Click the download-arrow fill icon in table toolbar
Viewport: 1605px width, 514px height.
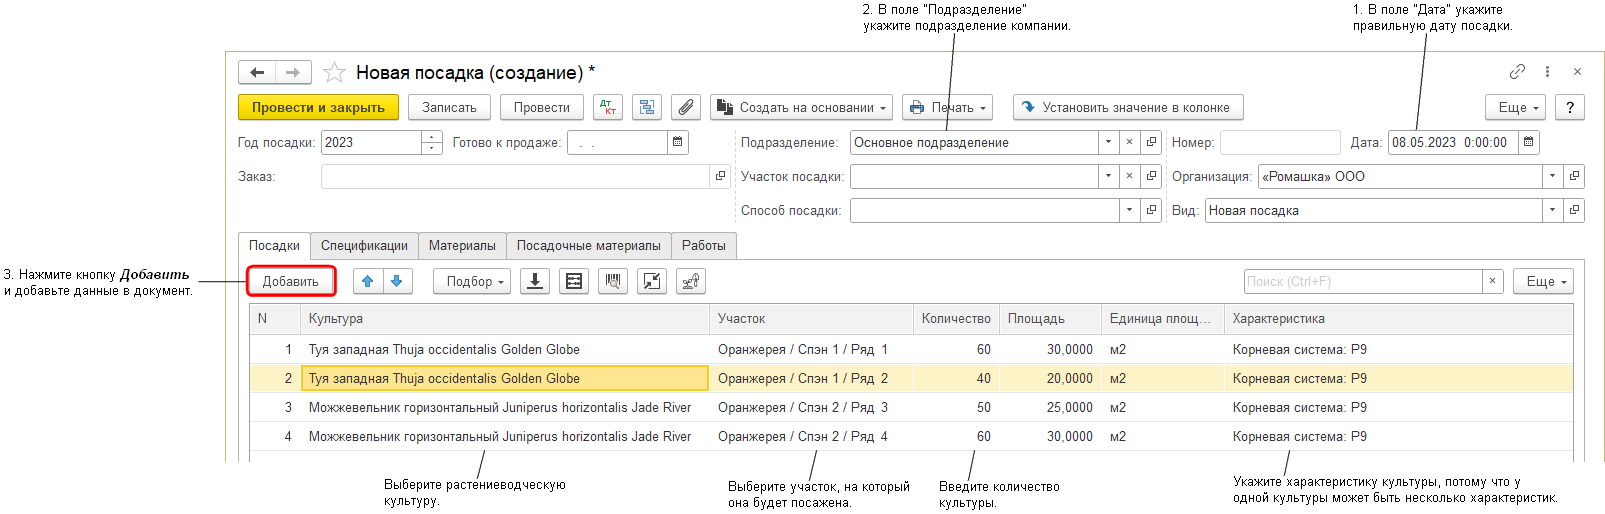[535, 281]
